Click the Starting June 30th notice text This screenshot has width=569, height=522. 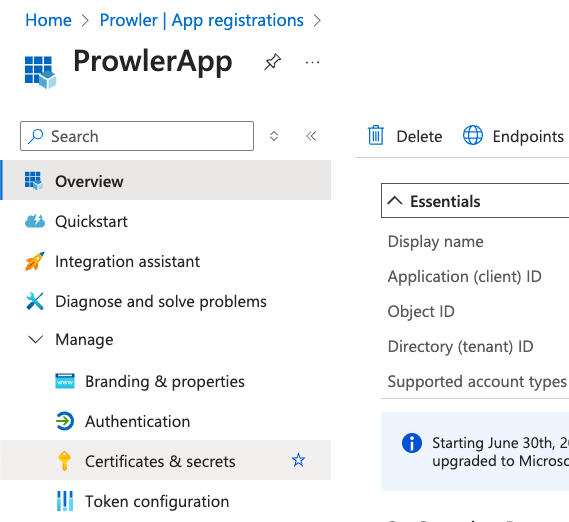(500, 452)
